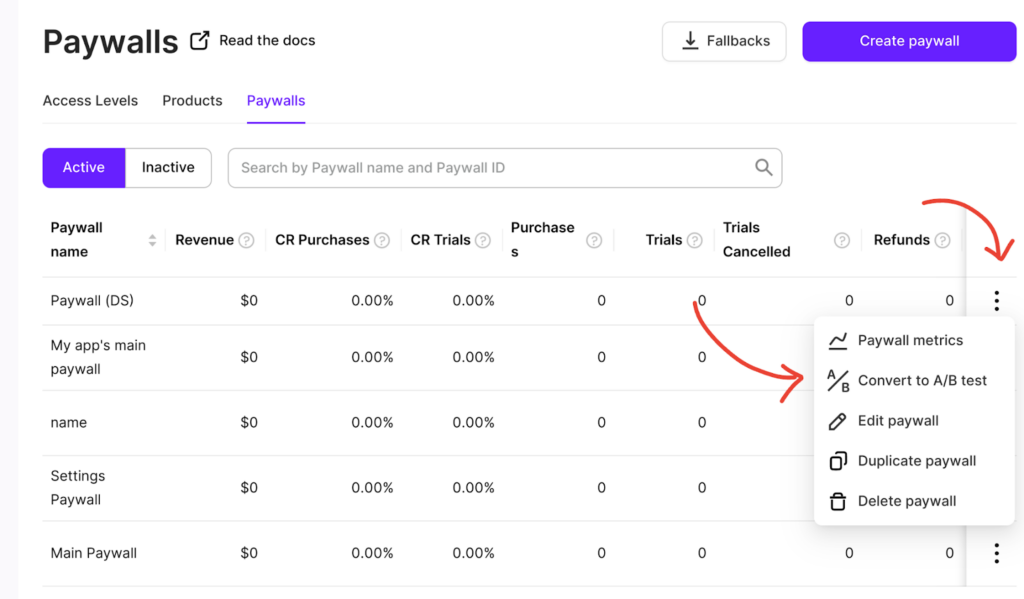Focus the Paywall name and ID search field
1024x599 pixels.
tap(490, 168)
